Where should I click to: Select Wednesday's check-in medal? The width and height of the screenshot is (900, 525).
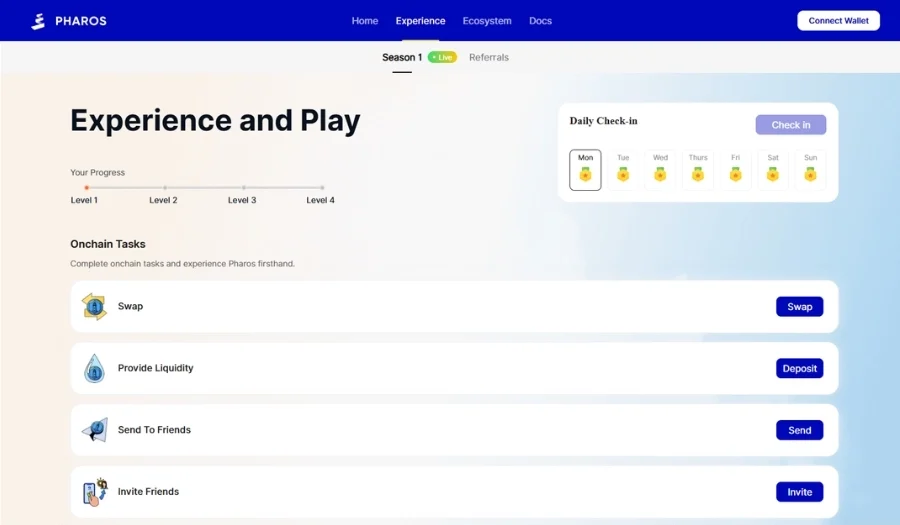click(x=660, y=174)
